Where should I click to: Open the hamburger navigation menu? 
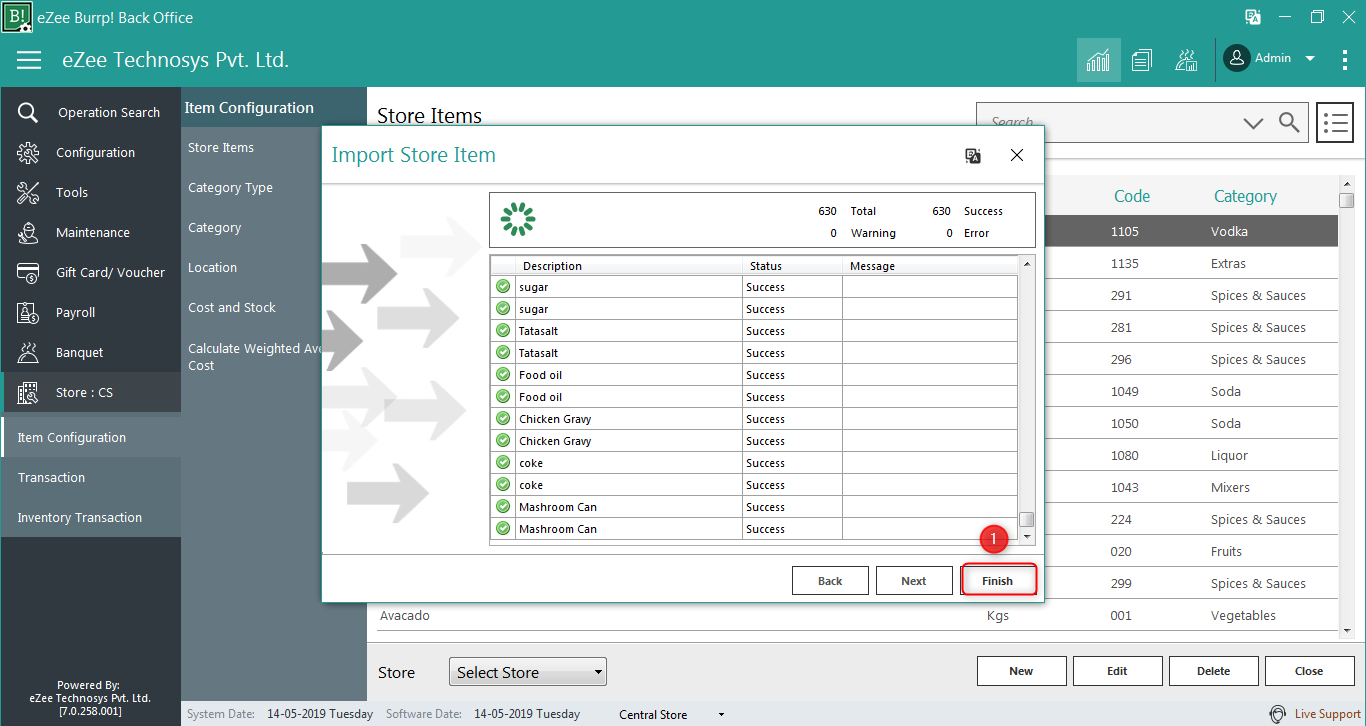tap(29, 60)
